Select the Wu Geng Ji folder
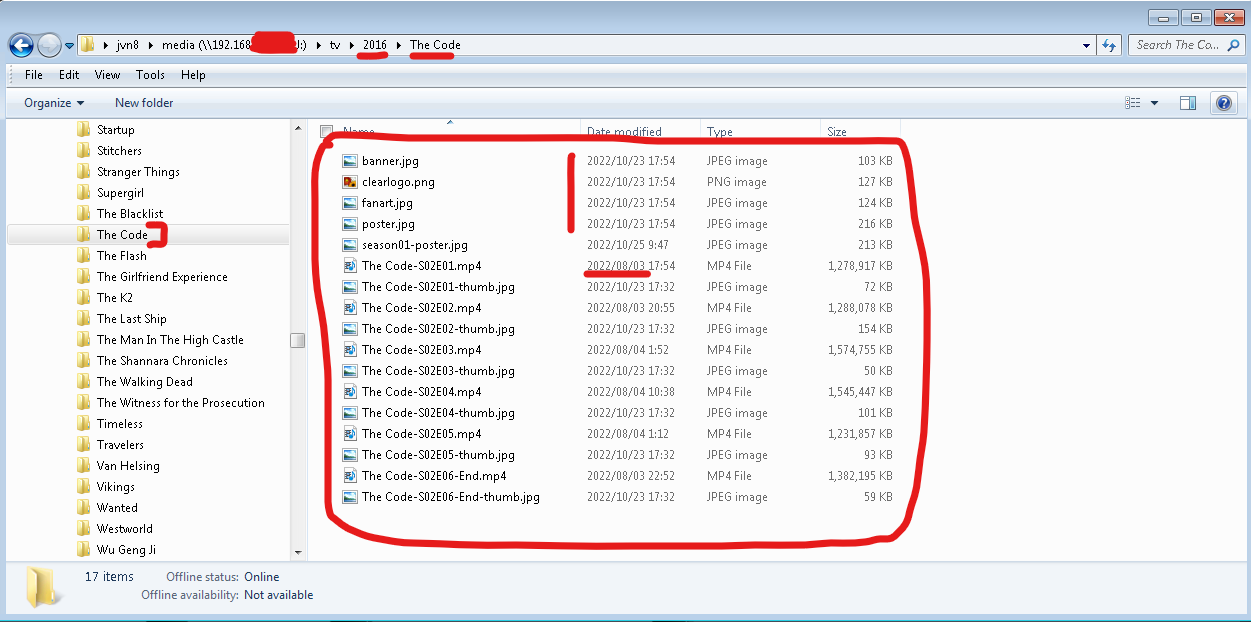The height and width of the screenshot is (622, 1251). coord(126,550)
